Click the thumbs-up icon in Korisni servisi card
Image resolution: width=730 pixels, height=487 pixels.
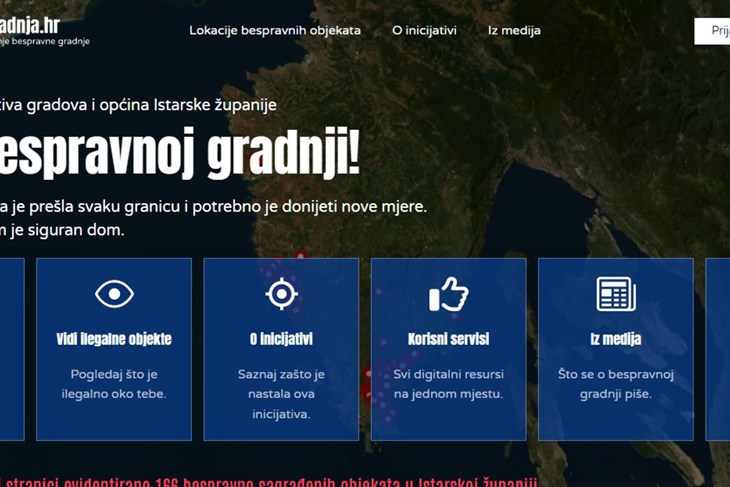(448, 294)
